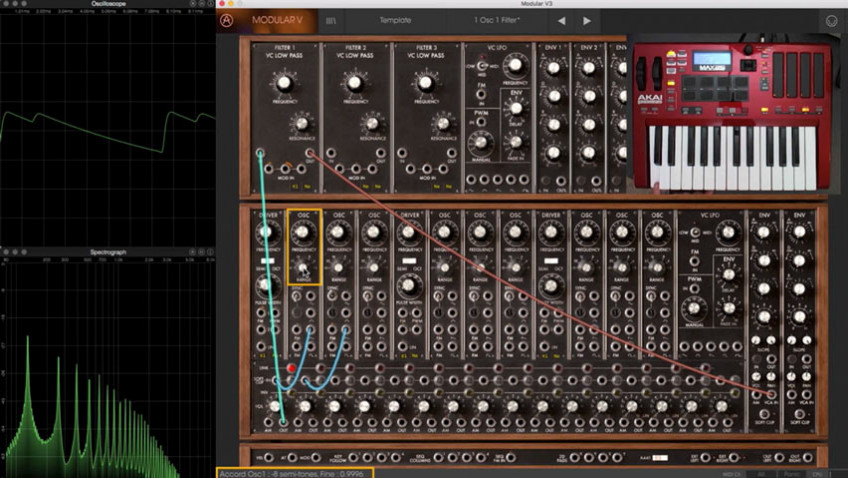Viewport: 848px width, 478px height.
Task: Advance to the next preset
Action: click(x=587, y=20)
